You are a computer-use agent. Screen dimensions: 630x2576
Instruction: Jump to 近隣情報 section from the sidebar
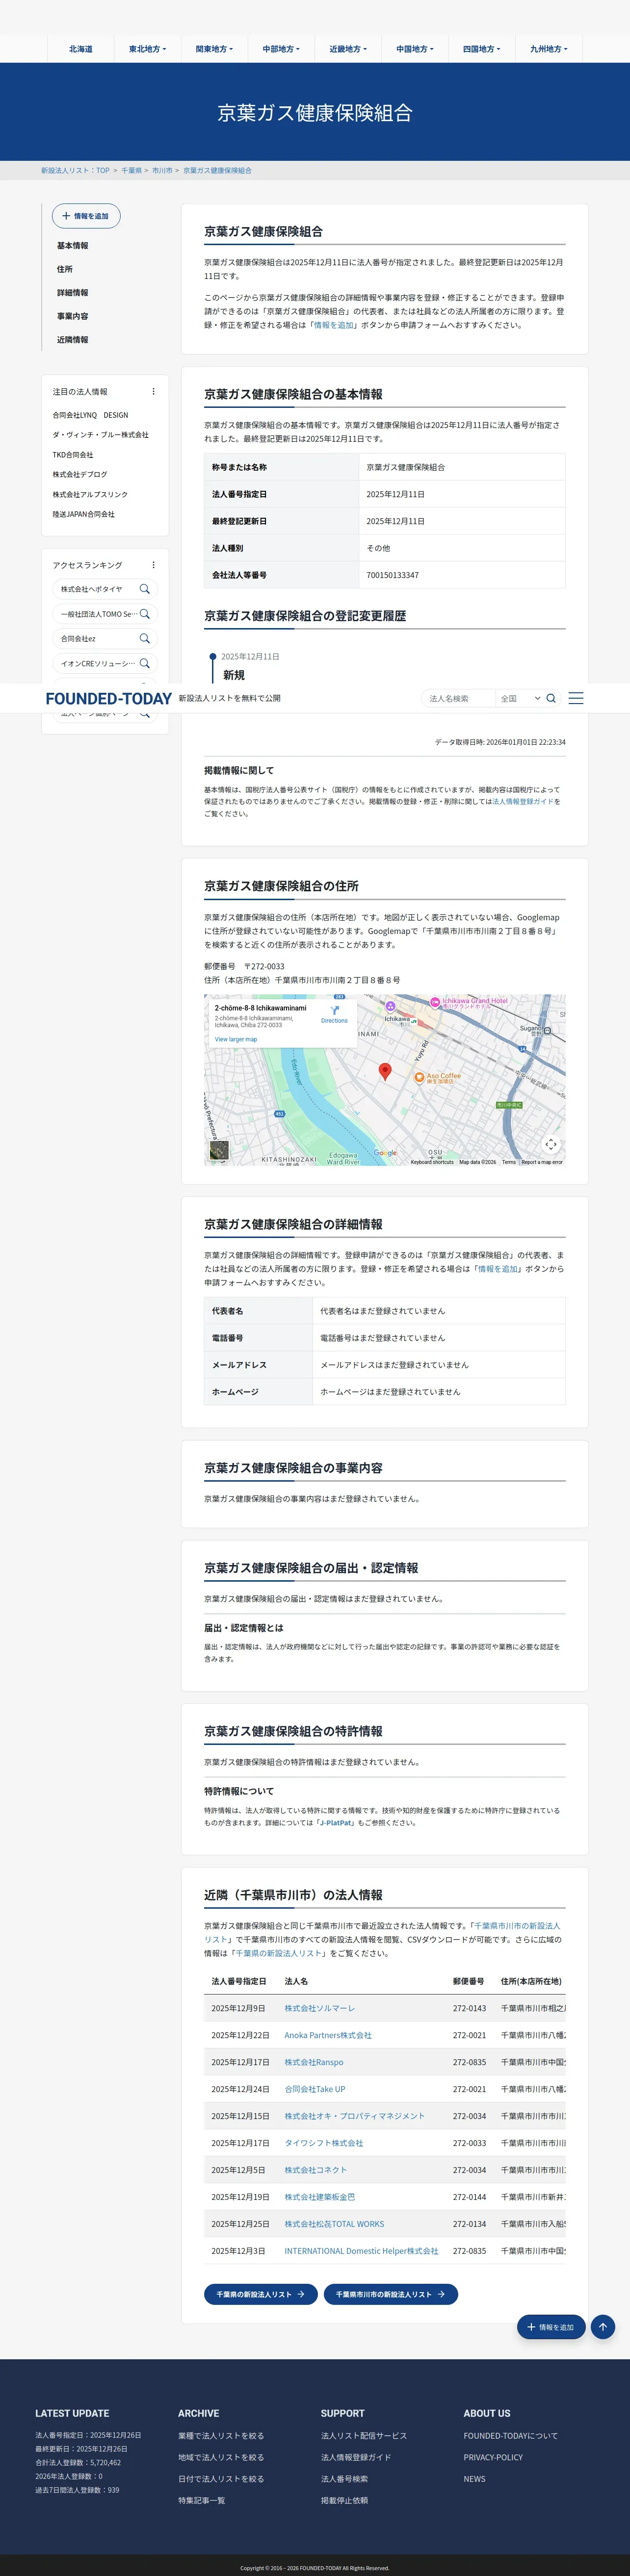pyautogui.click(x=73, y=340)
